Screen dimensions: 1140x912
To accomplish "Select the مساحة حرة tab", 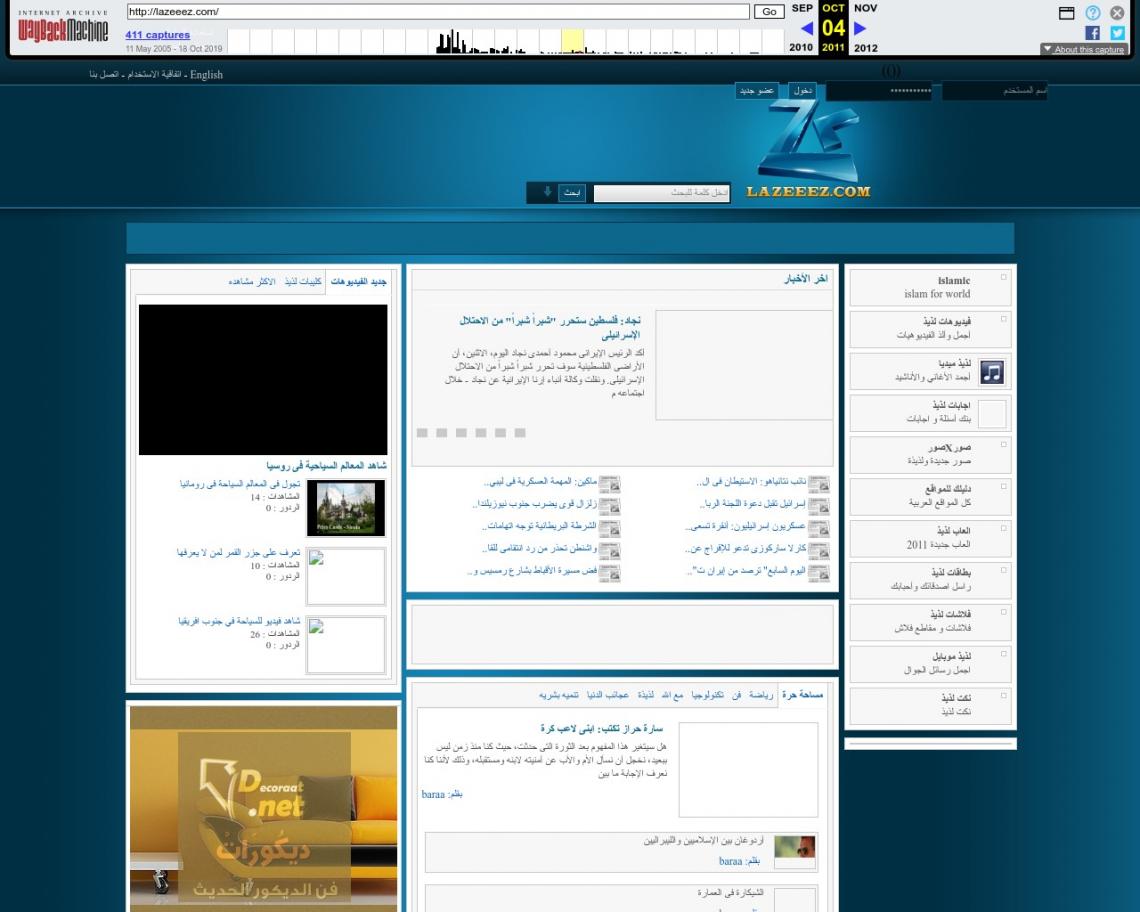I will 803,695.
